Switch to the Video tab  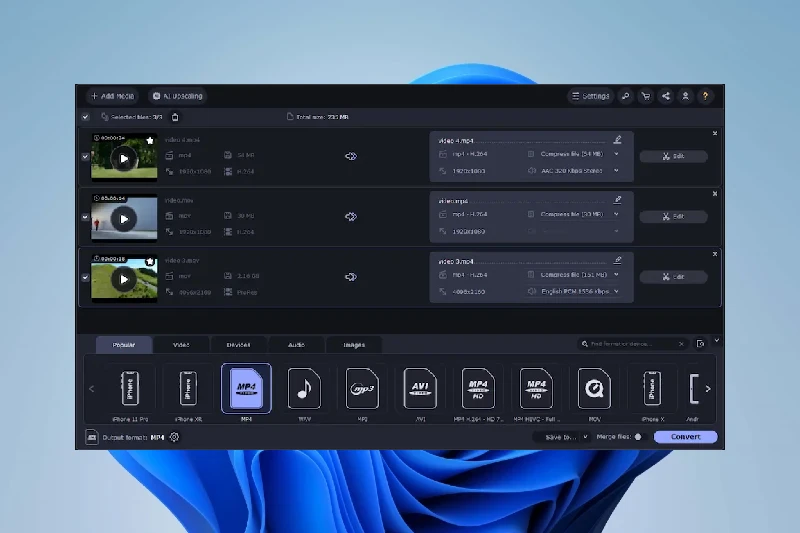click(181, 345)
